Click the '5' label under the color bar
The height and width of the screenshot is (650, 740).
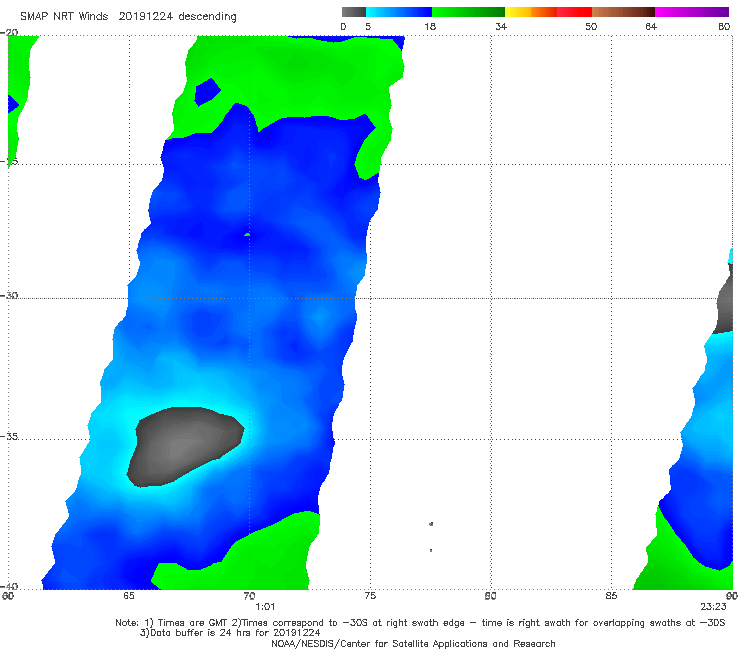[x=368, y=27]
